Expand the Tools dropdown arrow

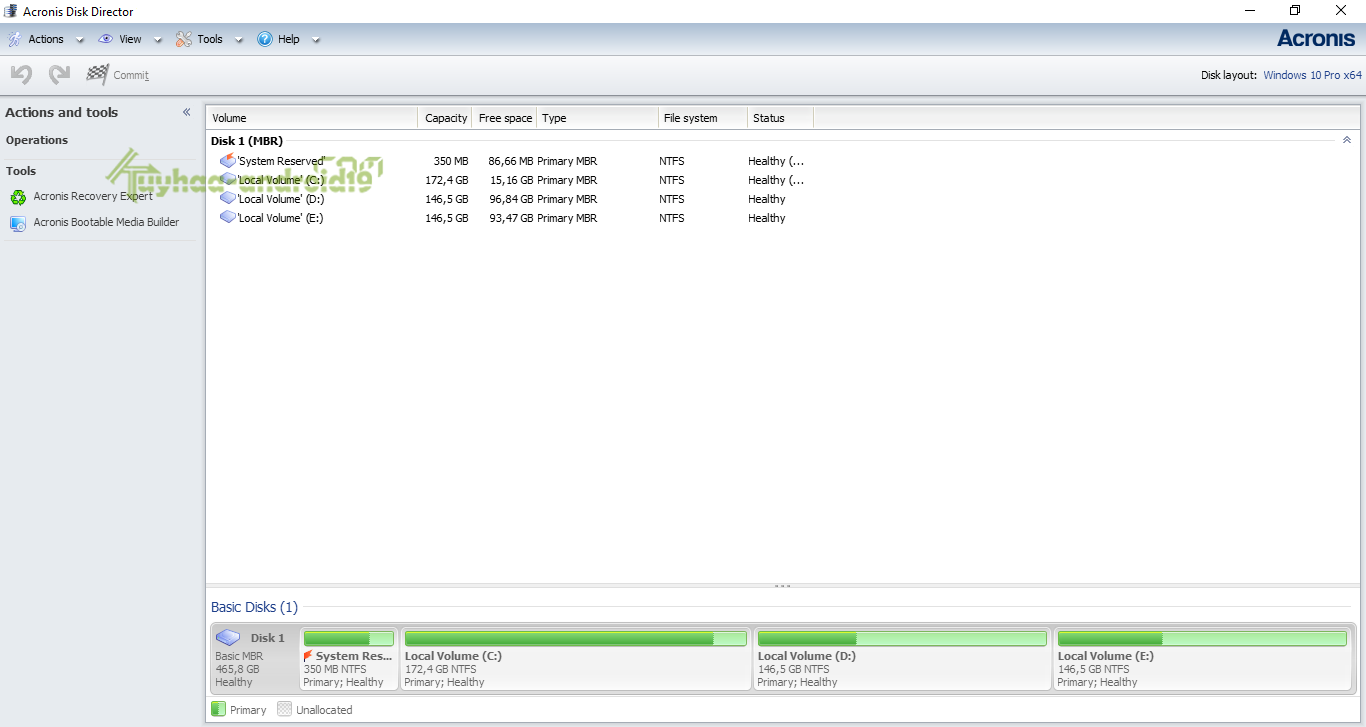tap(239, 40)
